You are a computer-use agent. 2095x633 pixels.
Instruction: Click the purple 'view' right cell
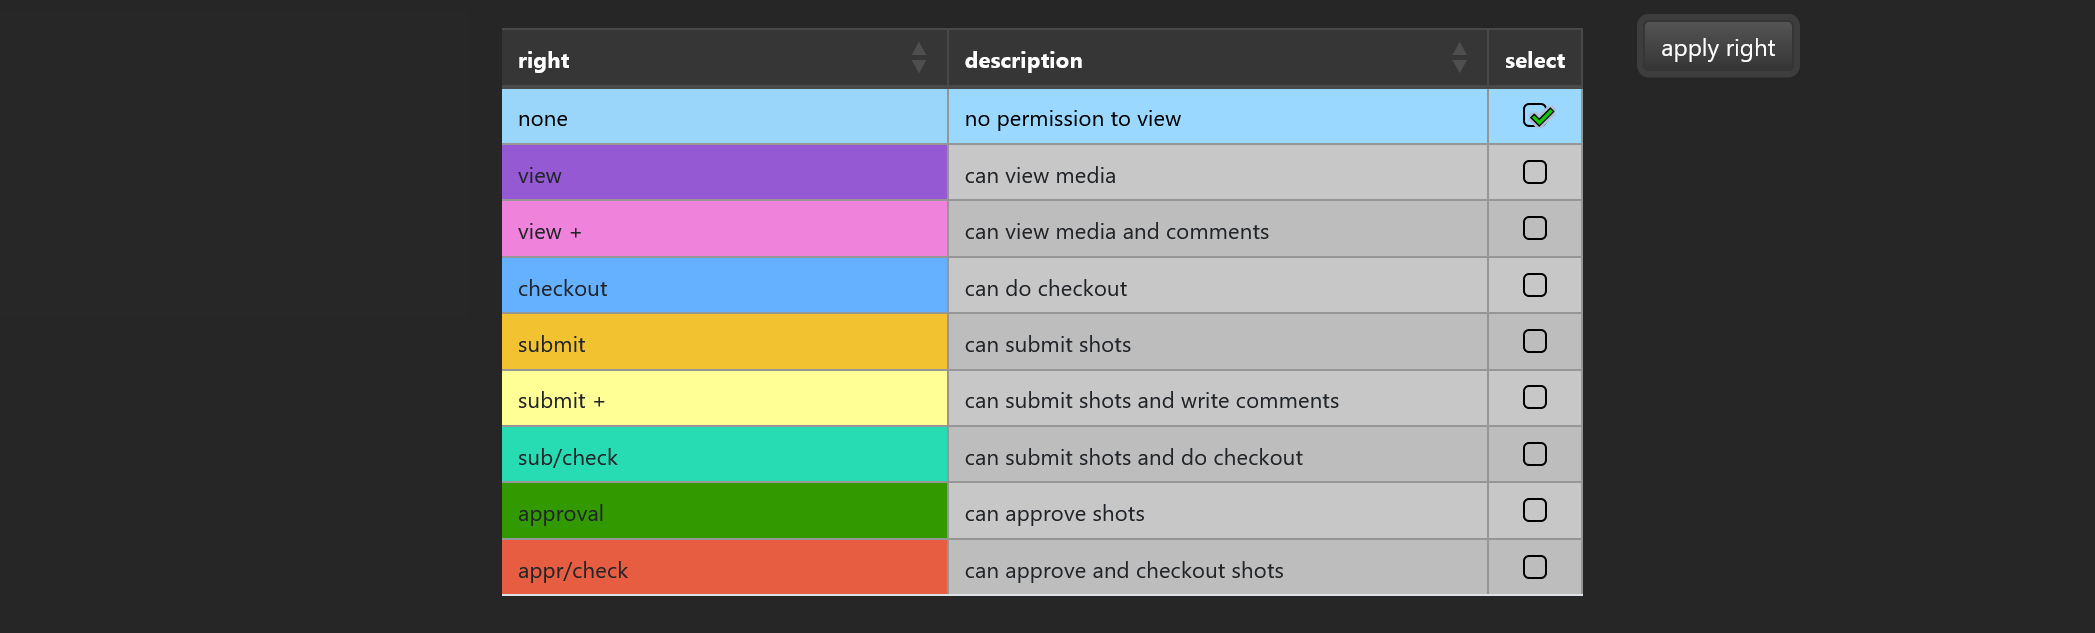(x=724, y=174)
